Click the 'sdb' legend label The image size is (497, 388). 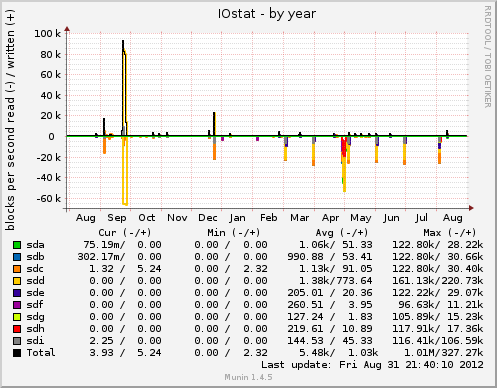[x=35, y=257]
